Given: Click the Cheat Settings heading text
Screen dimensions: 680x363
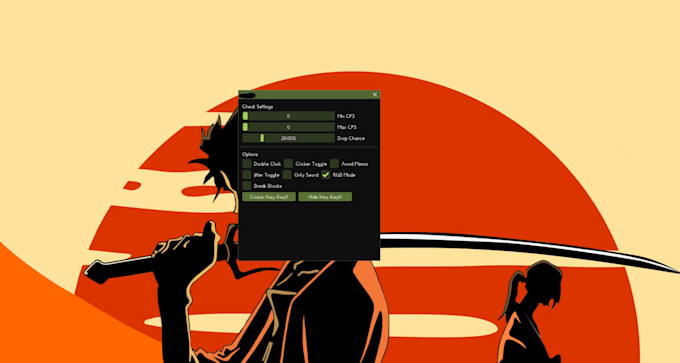Looking at the screenshot, I should pos(258,107).
